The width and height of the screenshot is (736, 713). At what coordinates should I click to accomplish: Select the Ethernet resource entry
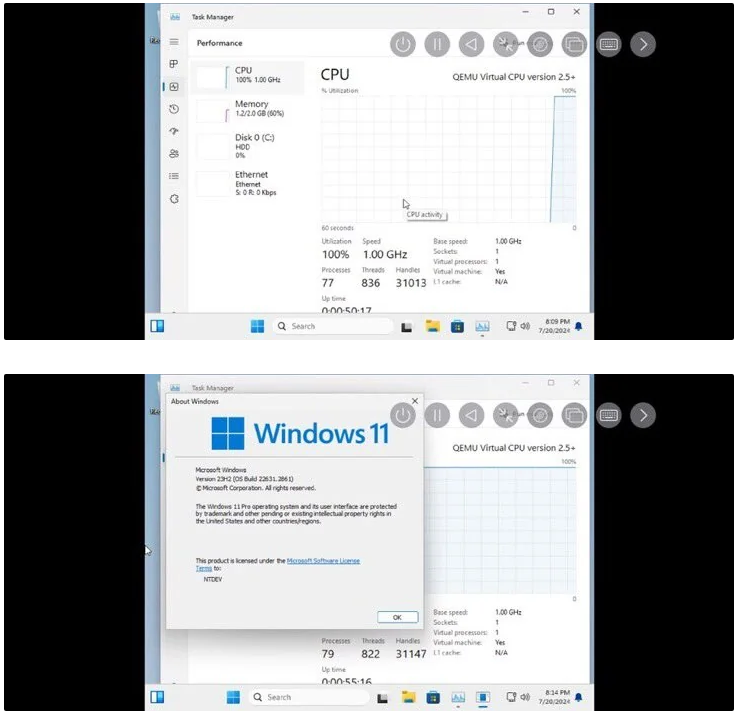click(x=250, y=183)
